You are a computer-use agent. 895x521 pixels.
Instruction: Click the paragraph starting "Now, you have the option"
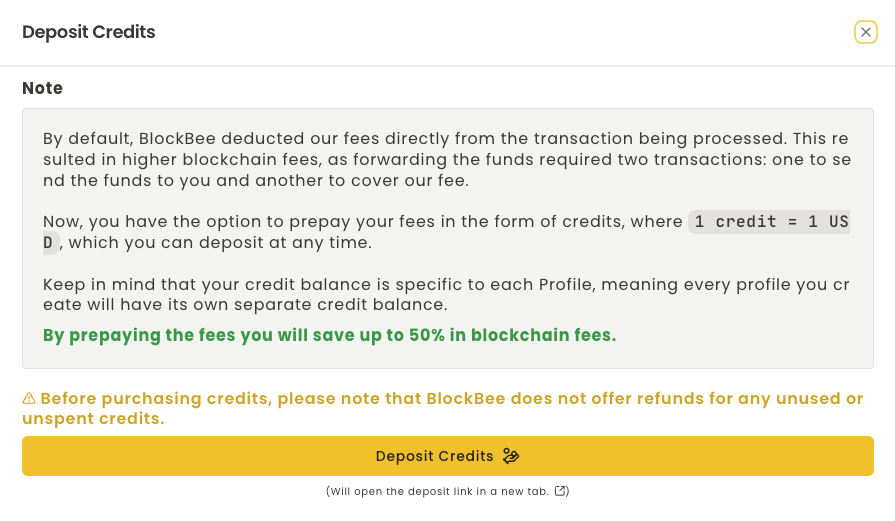pyautogui.click(x=363, y=222)
